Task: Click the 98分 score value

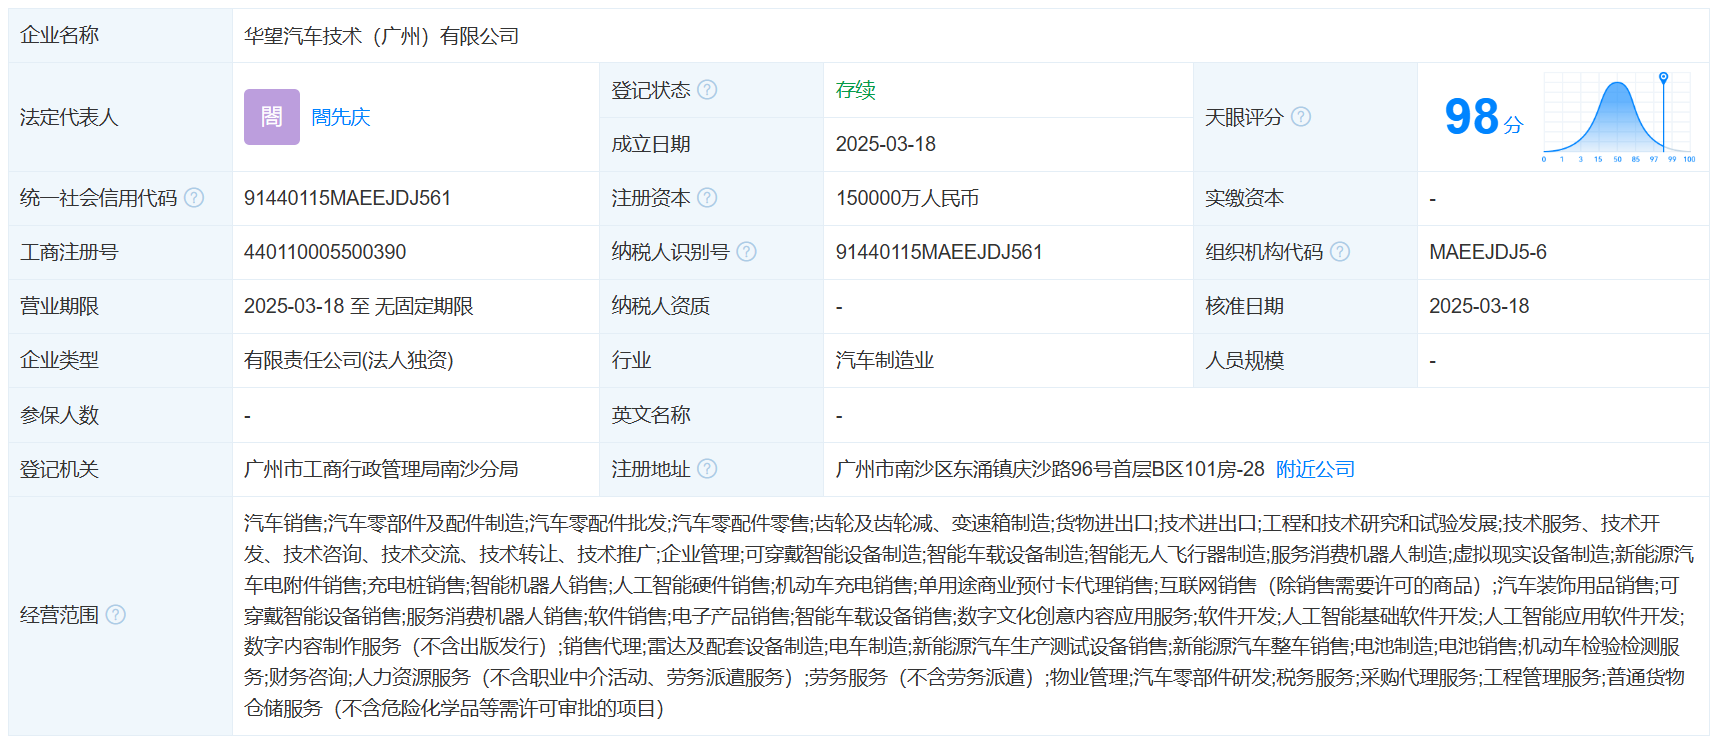Action: (1484, 117)
